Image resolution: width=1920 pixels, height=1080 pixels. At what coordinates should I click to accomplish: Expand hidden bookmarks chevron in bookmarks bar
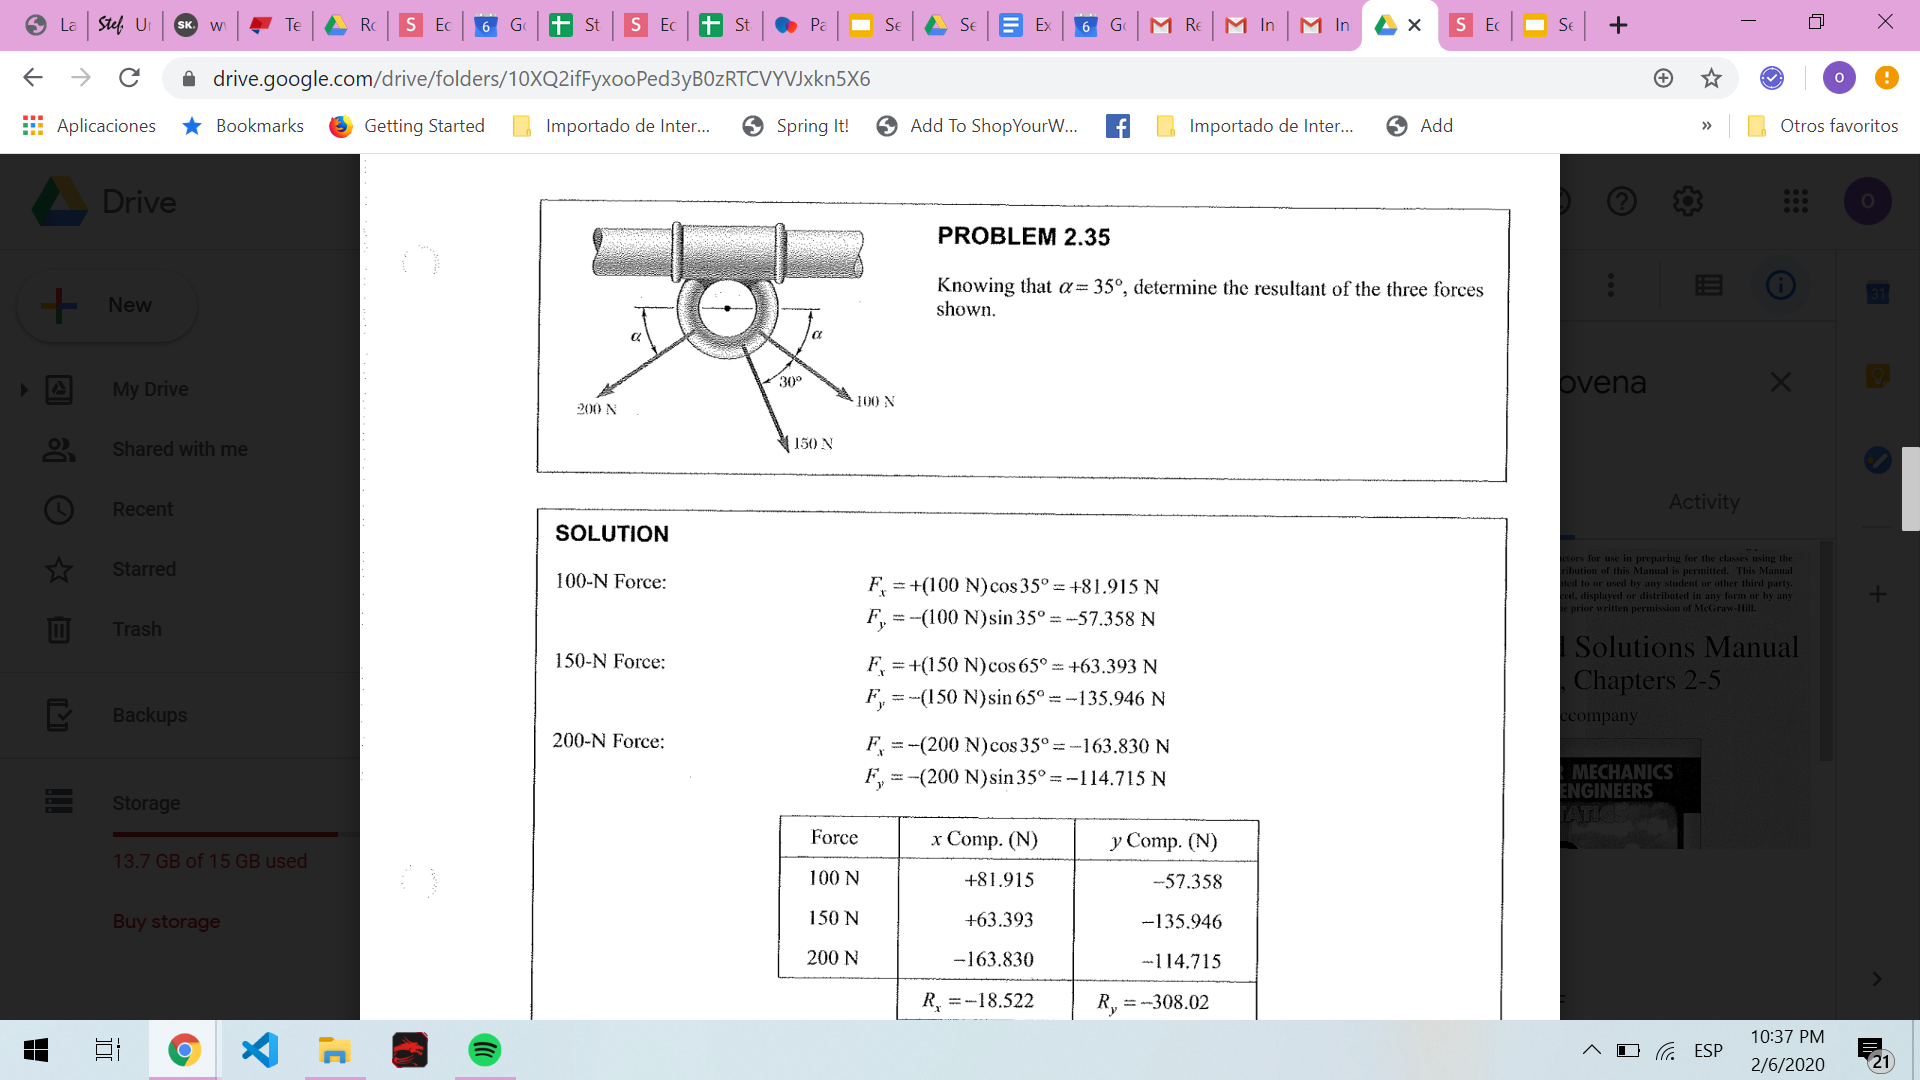[1706, 126]
